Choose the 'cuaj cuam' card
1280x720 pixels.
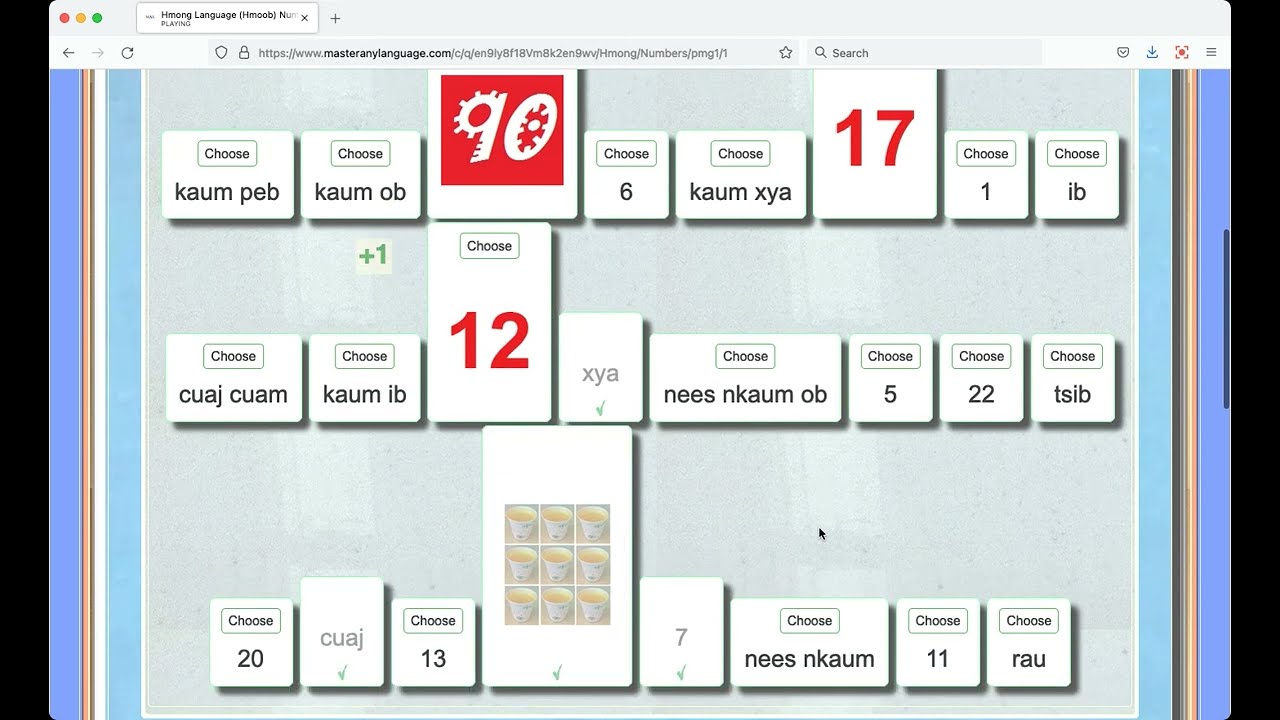pos(233,356)
